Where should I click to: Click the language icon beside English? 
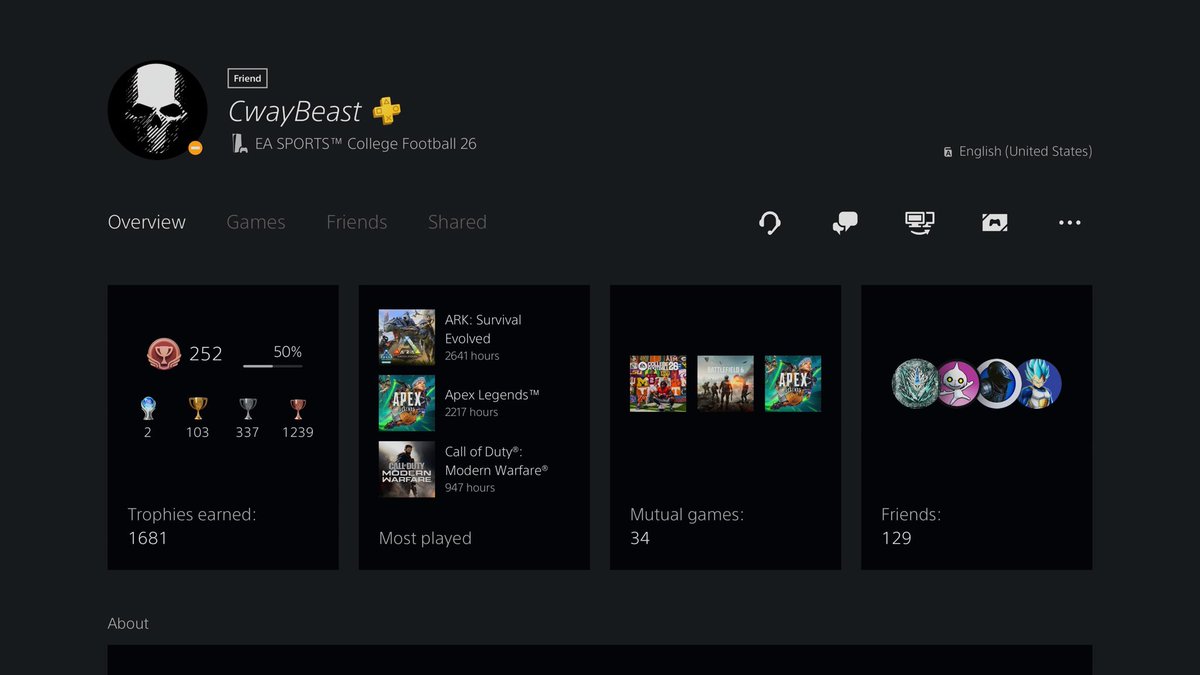[x=948, y=152]
